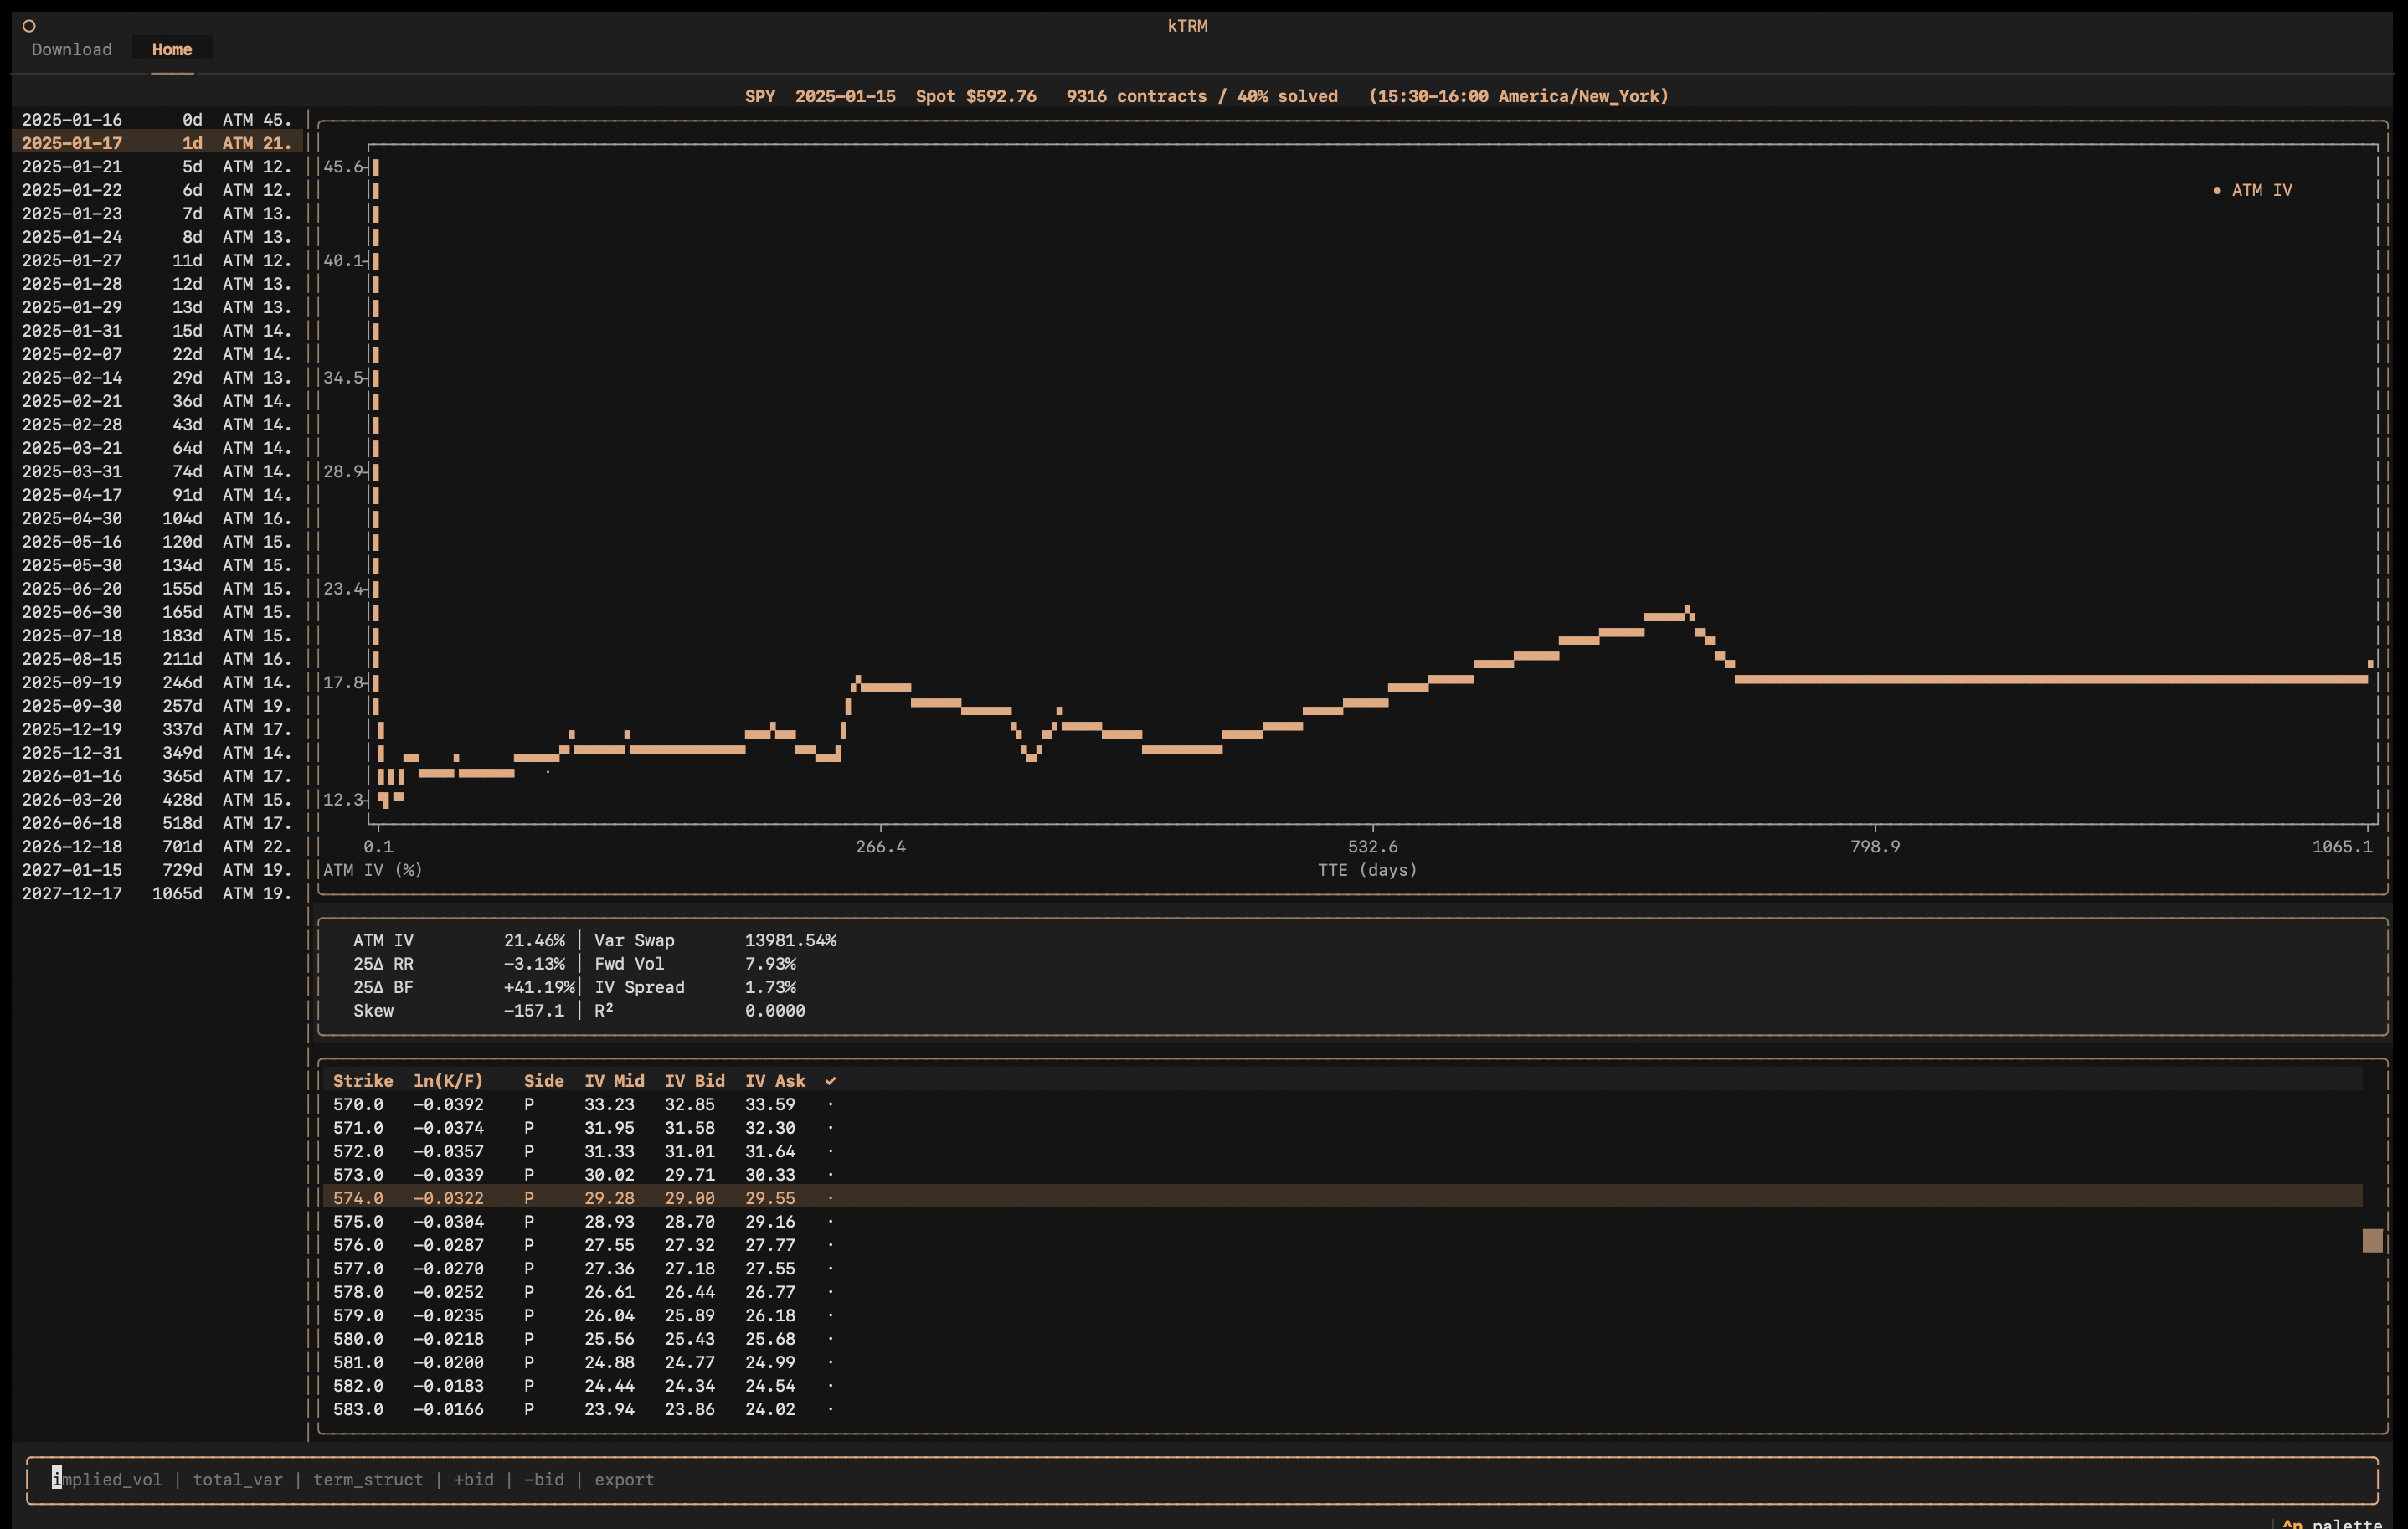
Task: Click the export command suggestion
Action: pos(624,1480)
